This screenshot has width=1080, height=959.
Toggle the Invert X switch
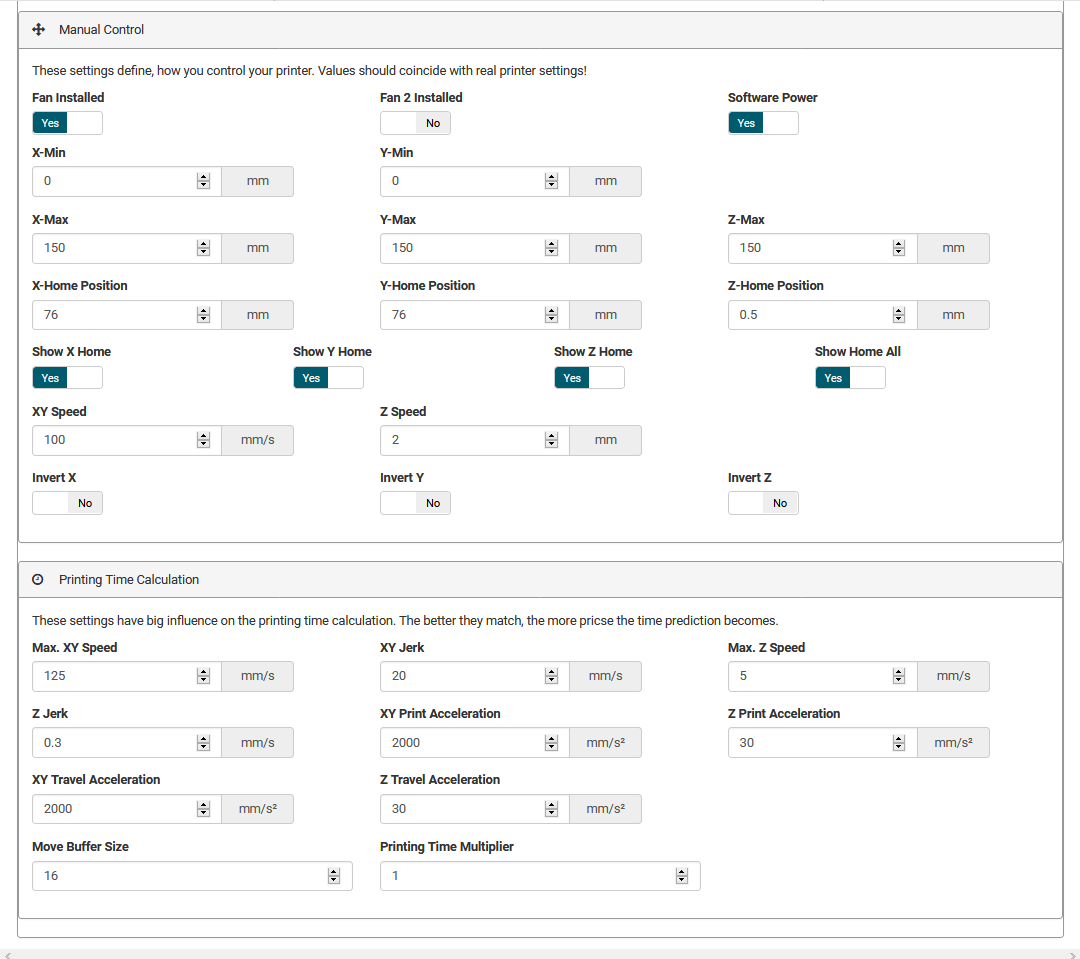tap(68, 503)
